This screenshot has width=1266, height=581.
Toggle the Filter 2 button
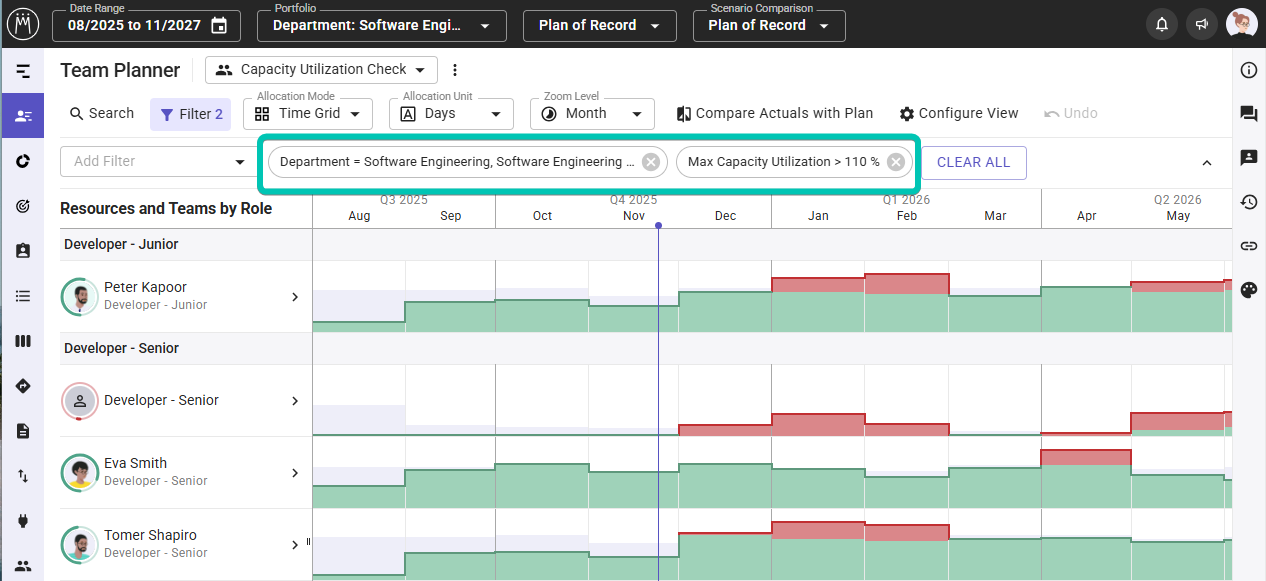(190, 114)
